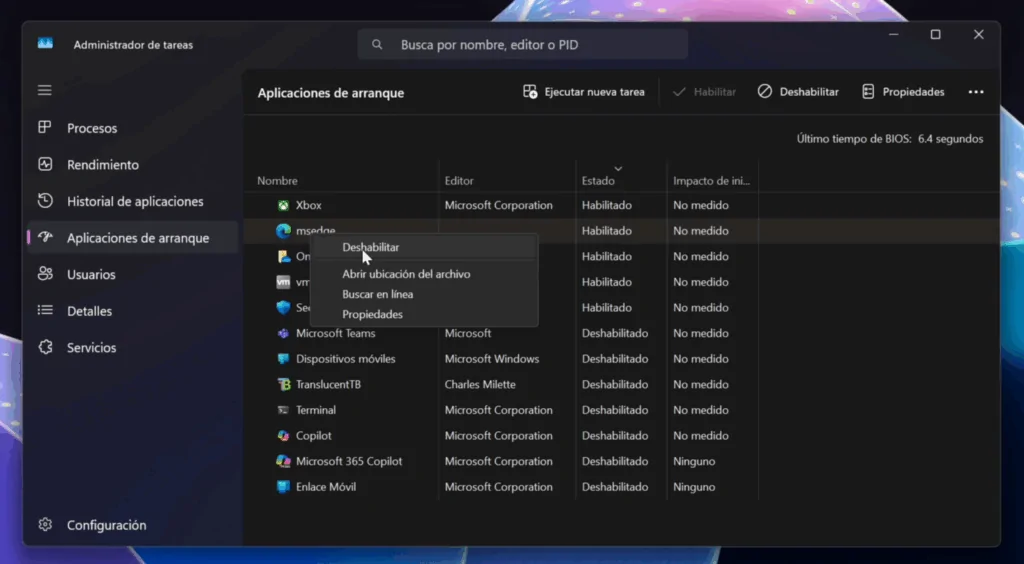This screenshot has width=1024, height=564.
Task: Click the Habilitar toolbar button
Action: pos(704,92)
